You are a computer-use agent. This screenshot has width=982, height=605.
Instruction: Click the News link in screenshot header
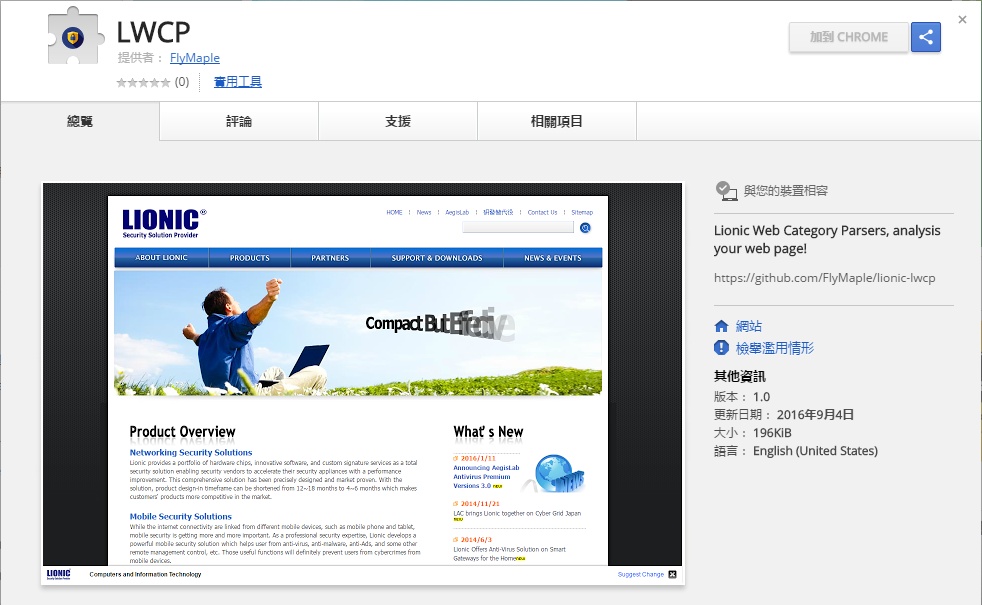424,212
